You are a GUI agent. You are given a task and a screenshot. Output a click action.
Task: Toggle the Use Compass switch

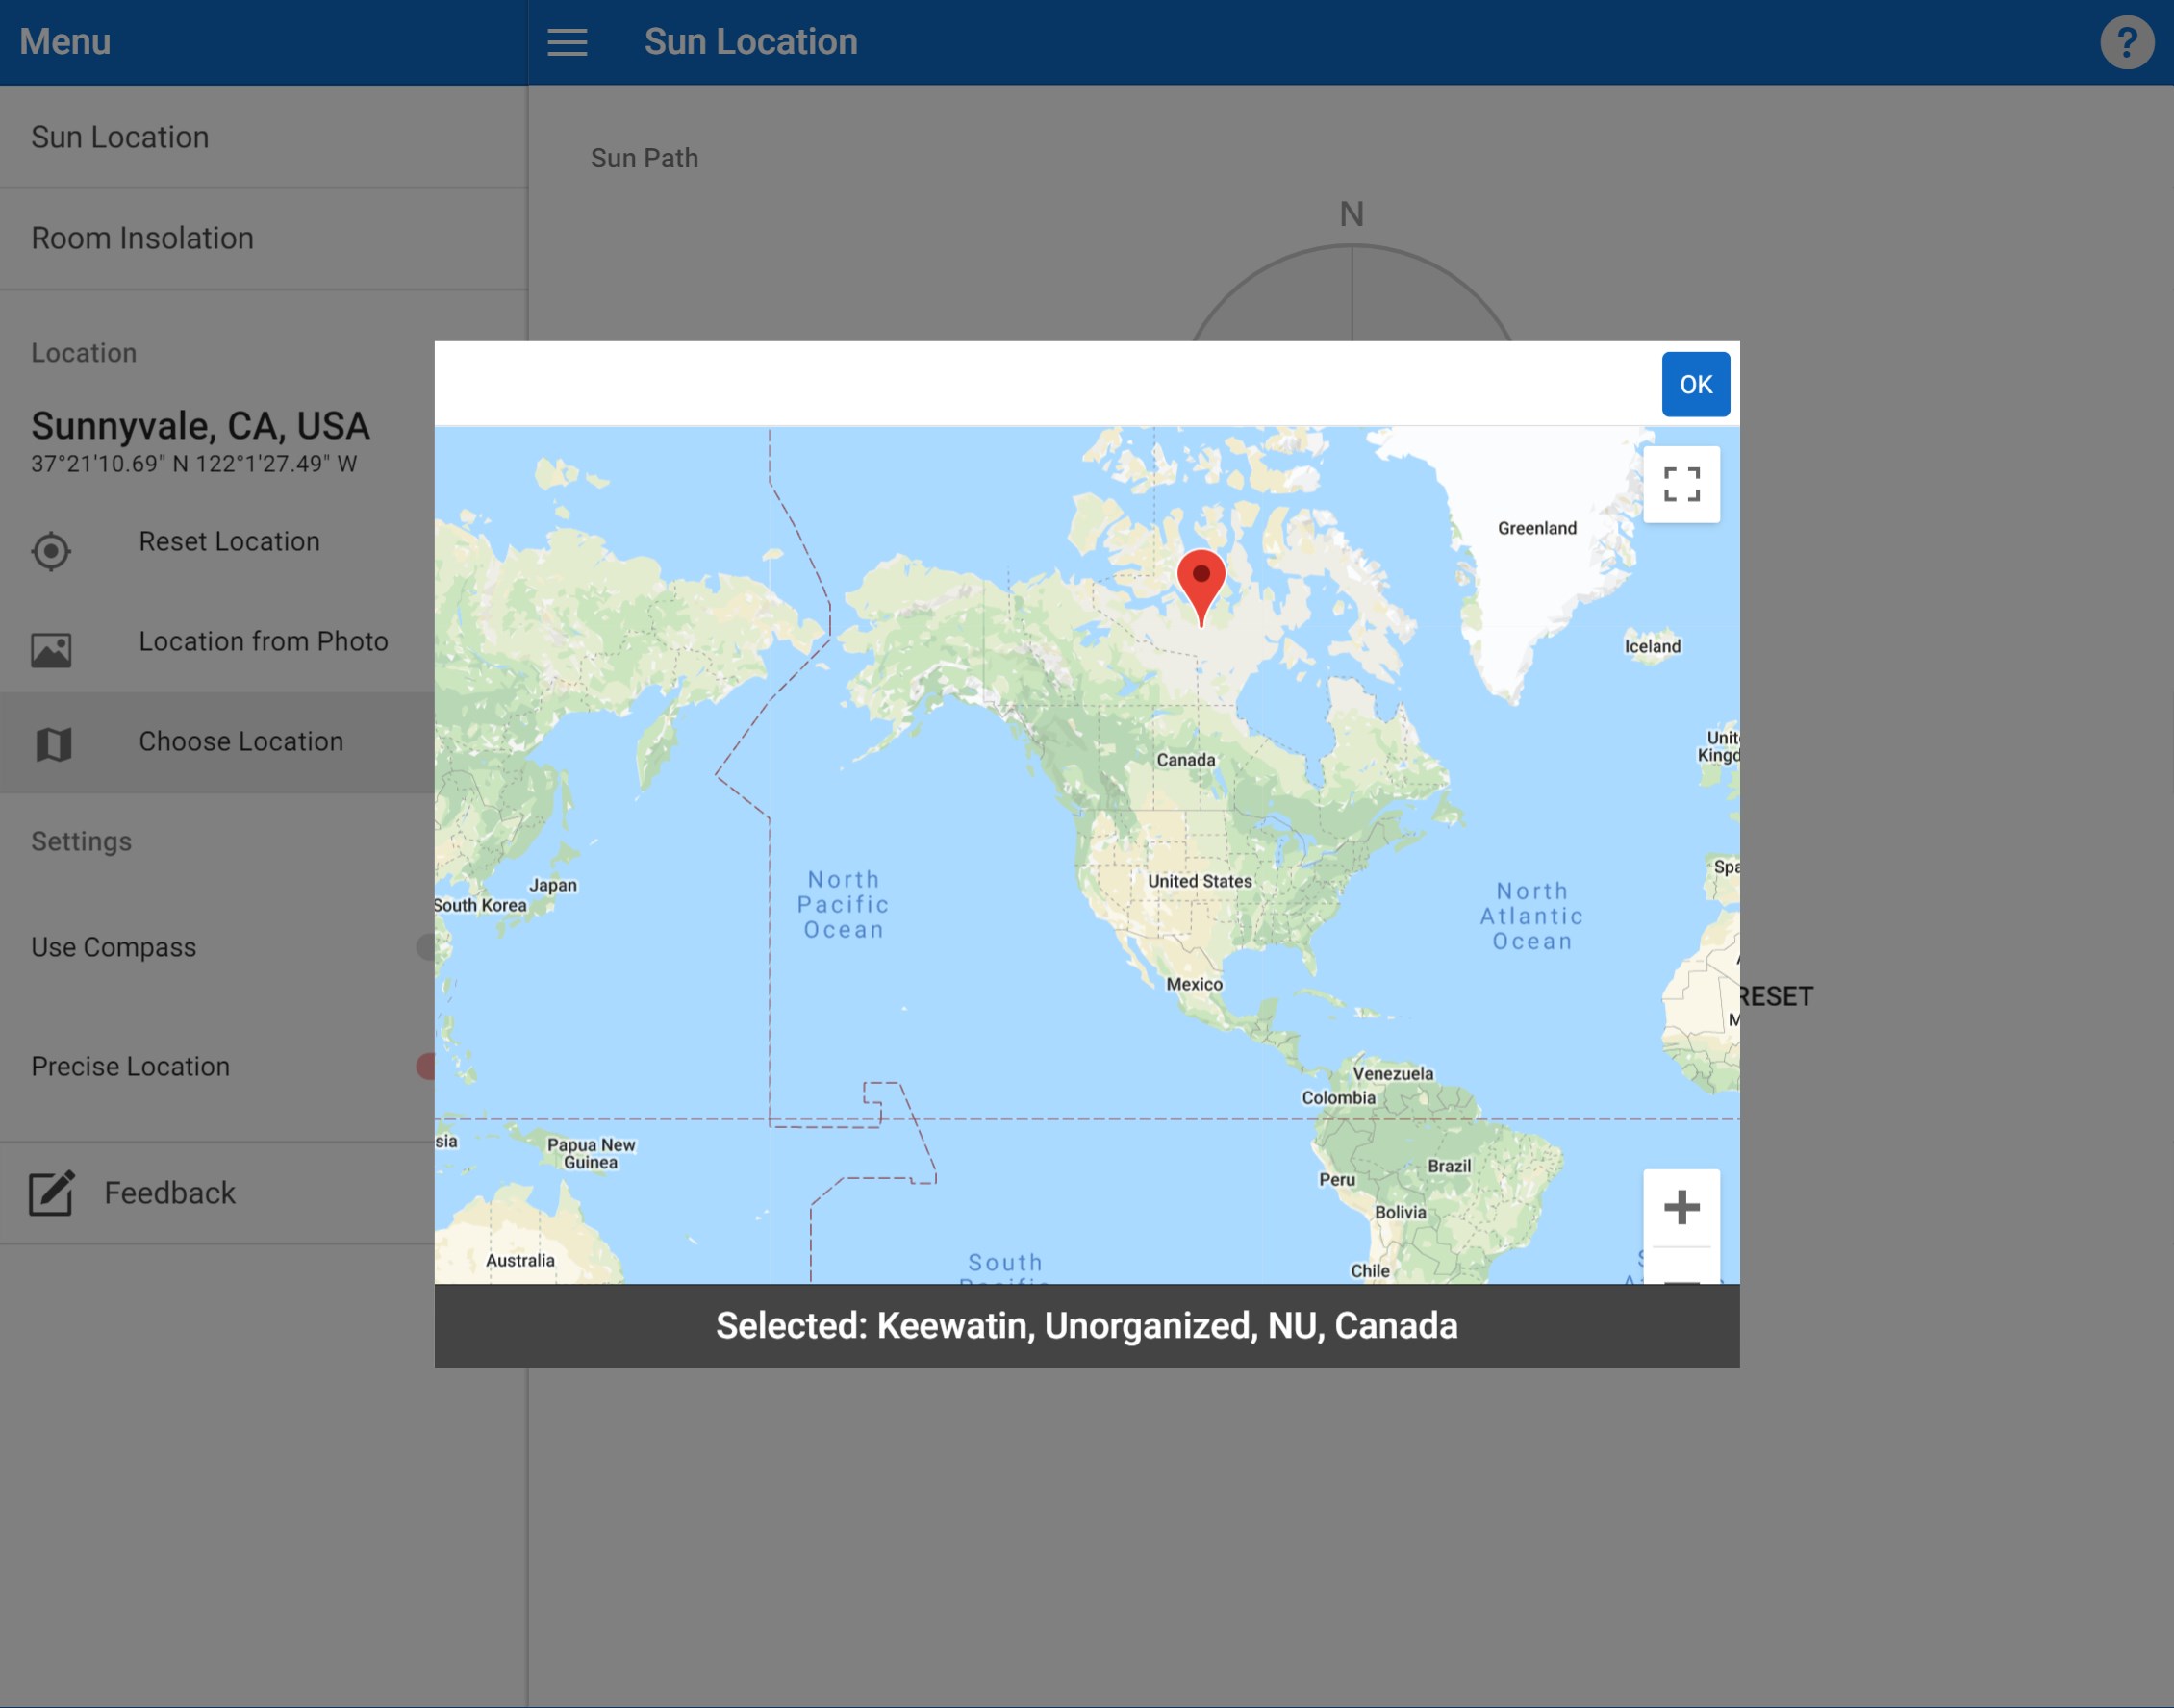coord(426,947)
